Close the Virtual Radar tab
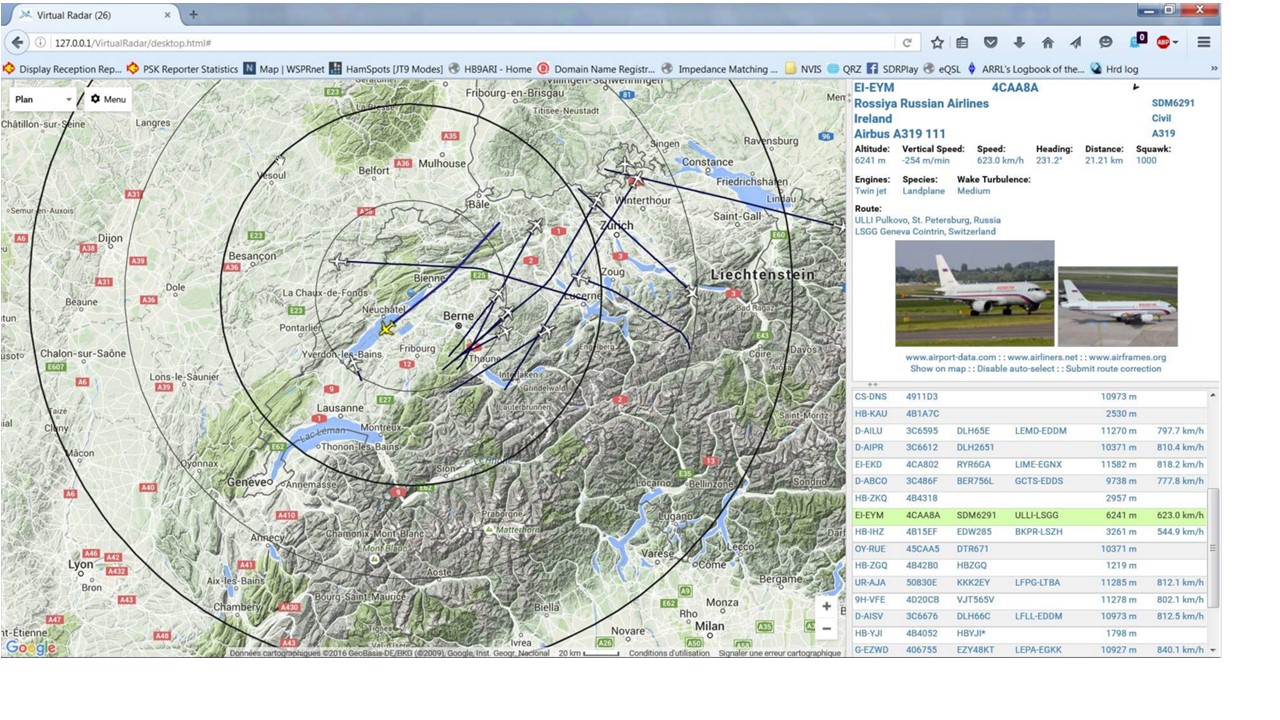This screenshot has width=1280, height=720. coord(165,15)
